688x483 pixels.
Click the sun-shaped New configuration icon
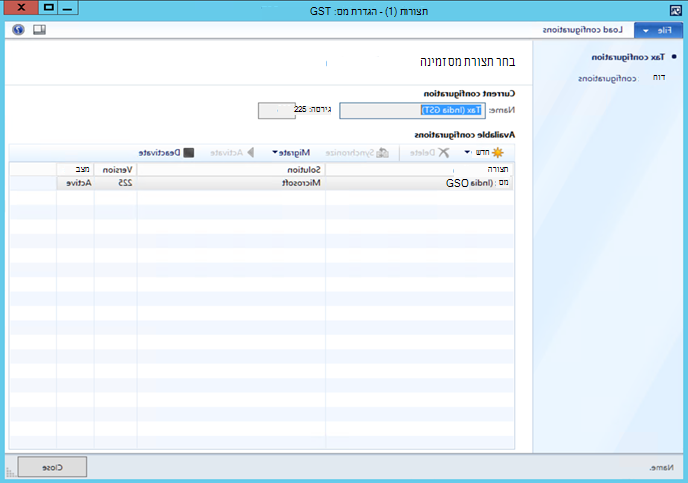(498, 153)
